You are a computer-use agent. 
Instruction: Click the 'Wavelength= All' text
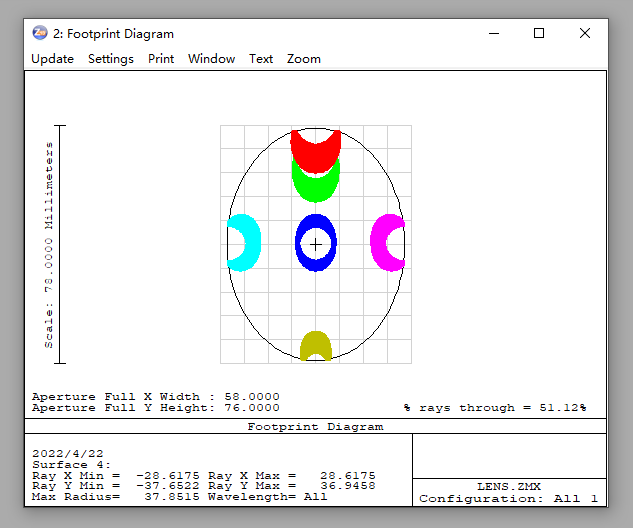tap(268, 497)
